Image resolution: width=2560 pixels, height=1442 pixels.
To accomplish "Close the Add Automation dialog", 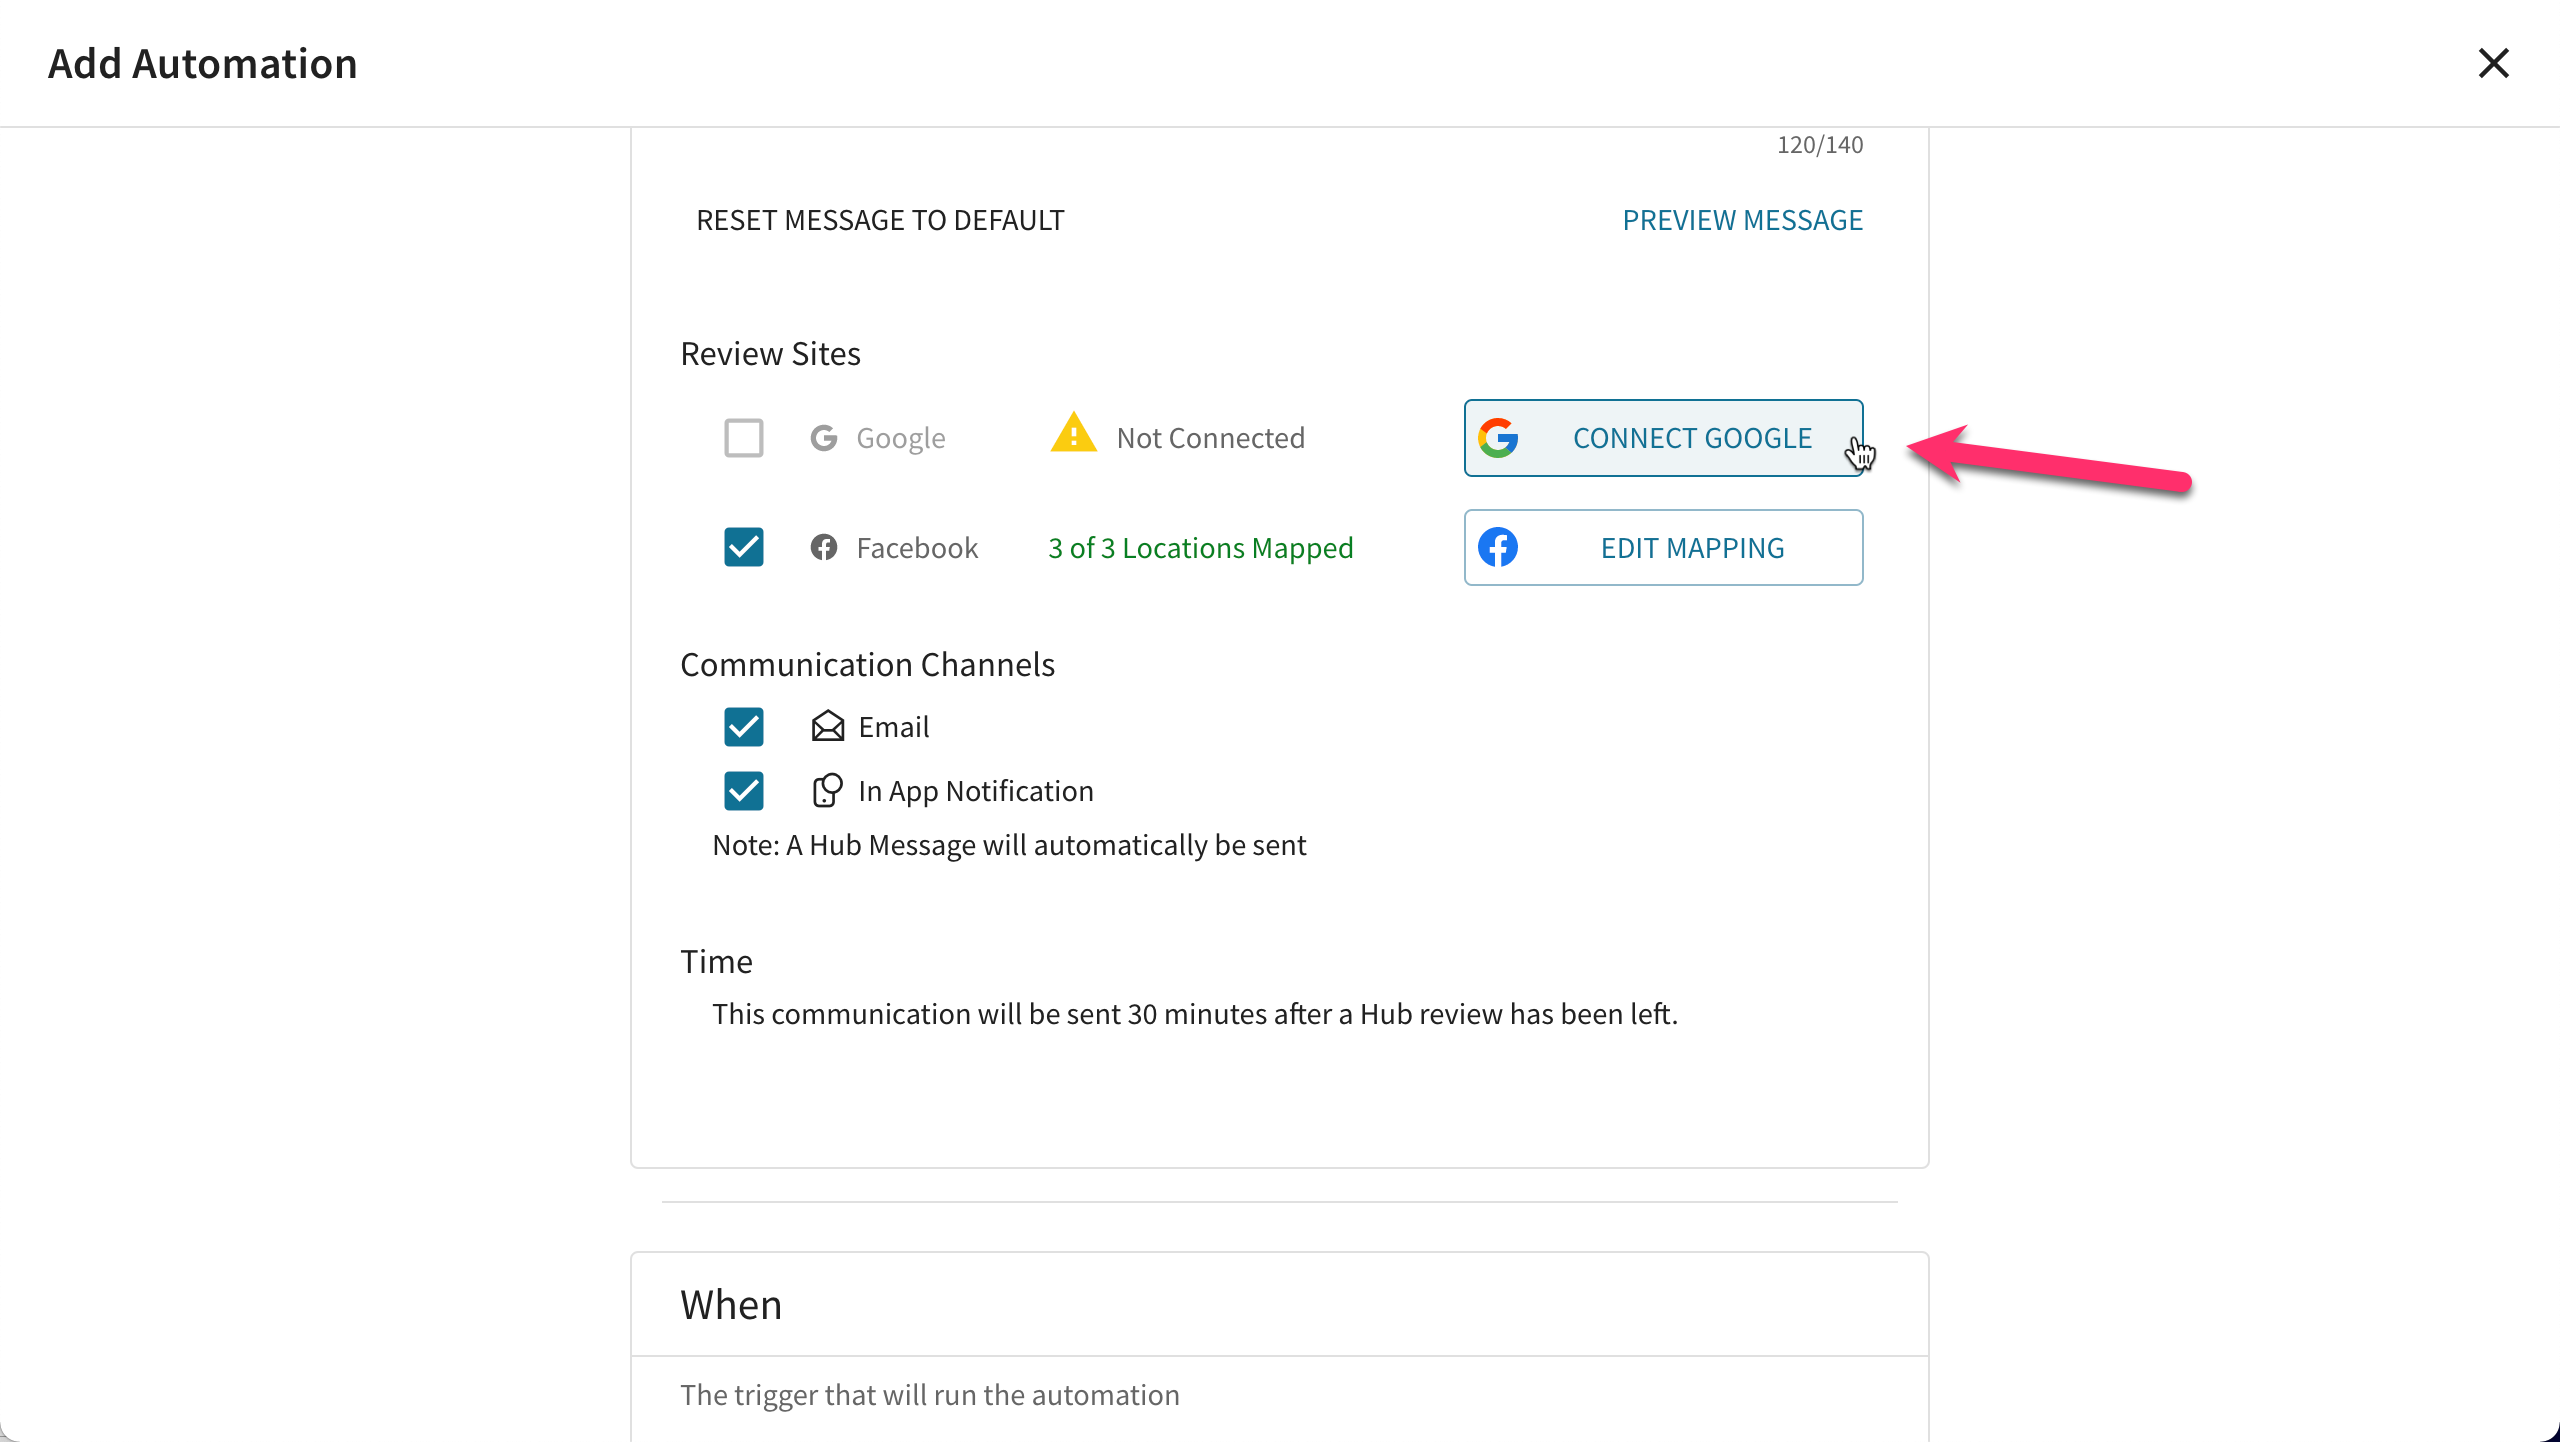I will (x=2493, y=63).
